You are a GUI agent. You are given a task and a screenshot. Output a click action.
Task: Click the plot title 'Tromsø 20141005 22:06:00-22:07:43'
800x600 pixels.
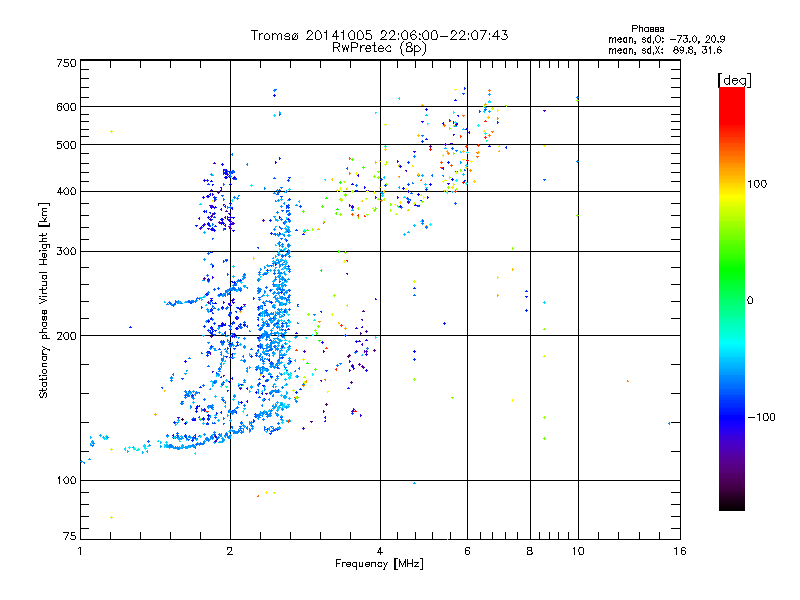coord(379,35)
